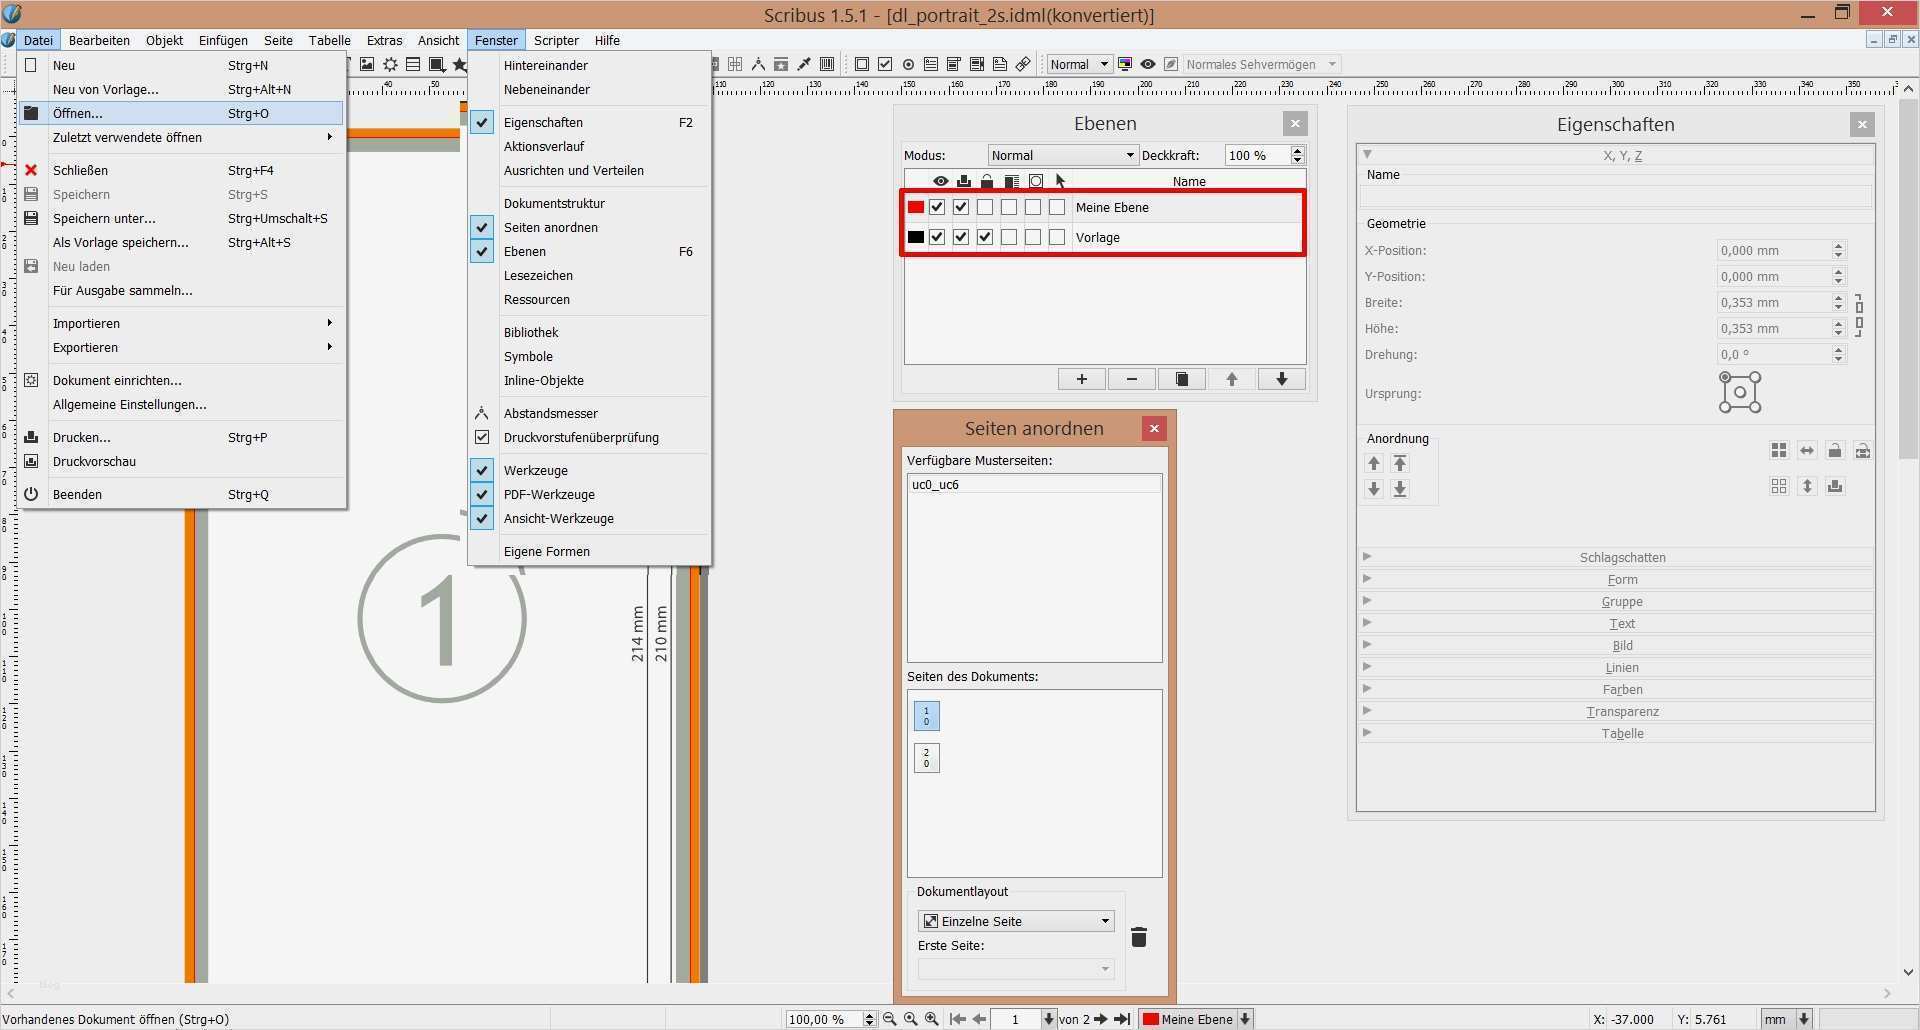Image resolution: width=1920 pixels, height=1030 pixels.
Task: Expand the Farben properties section
Action: 1615,689
